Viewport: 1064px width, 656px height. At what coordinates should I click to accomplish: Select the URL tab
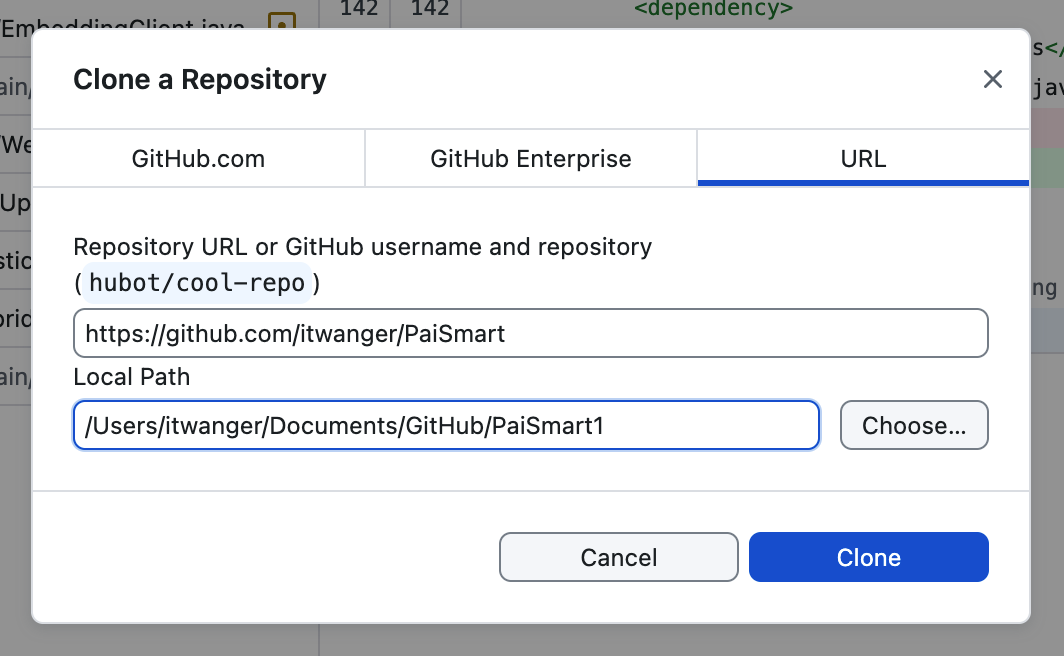[863, 158]
